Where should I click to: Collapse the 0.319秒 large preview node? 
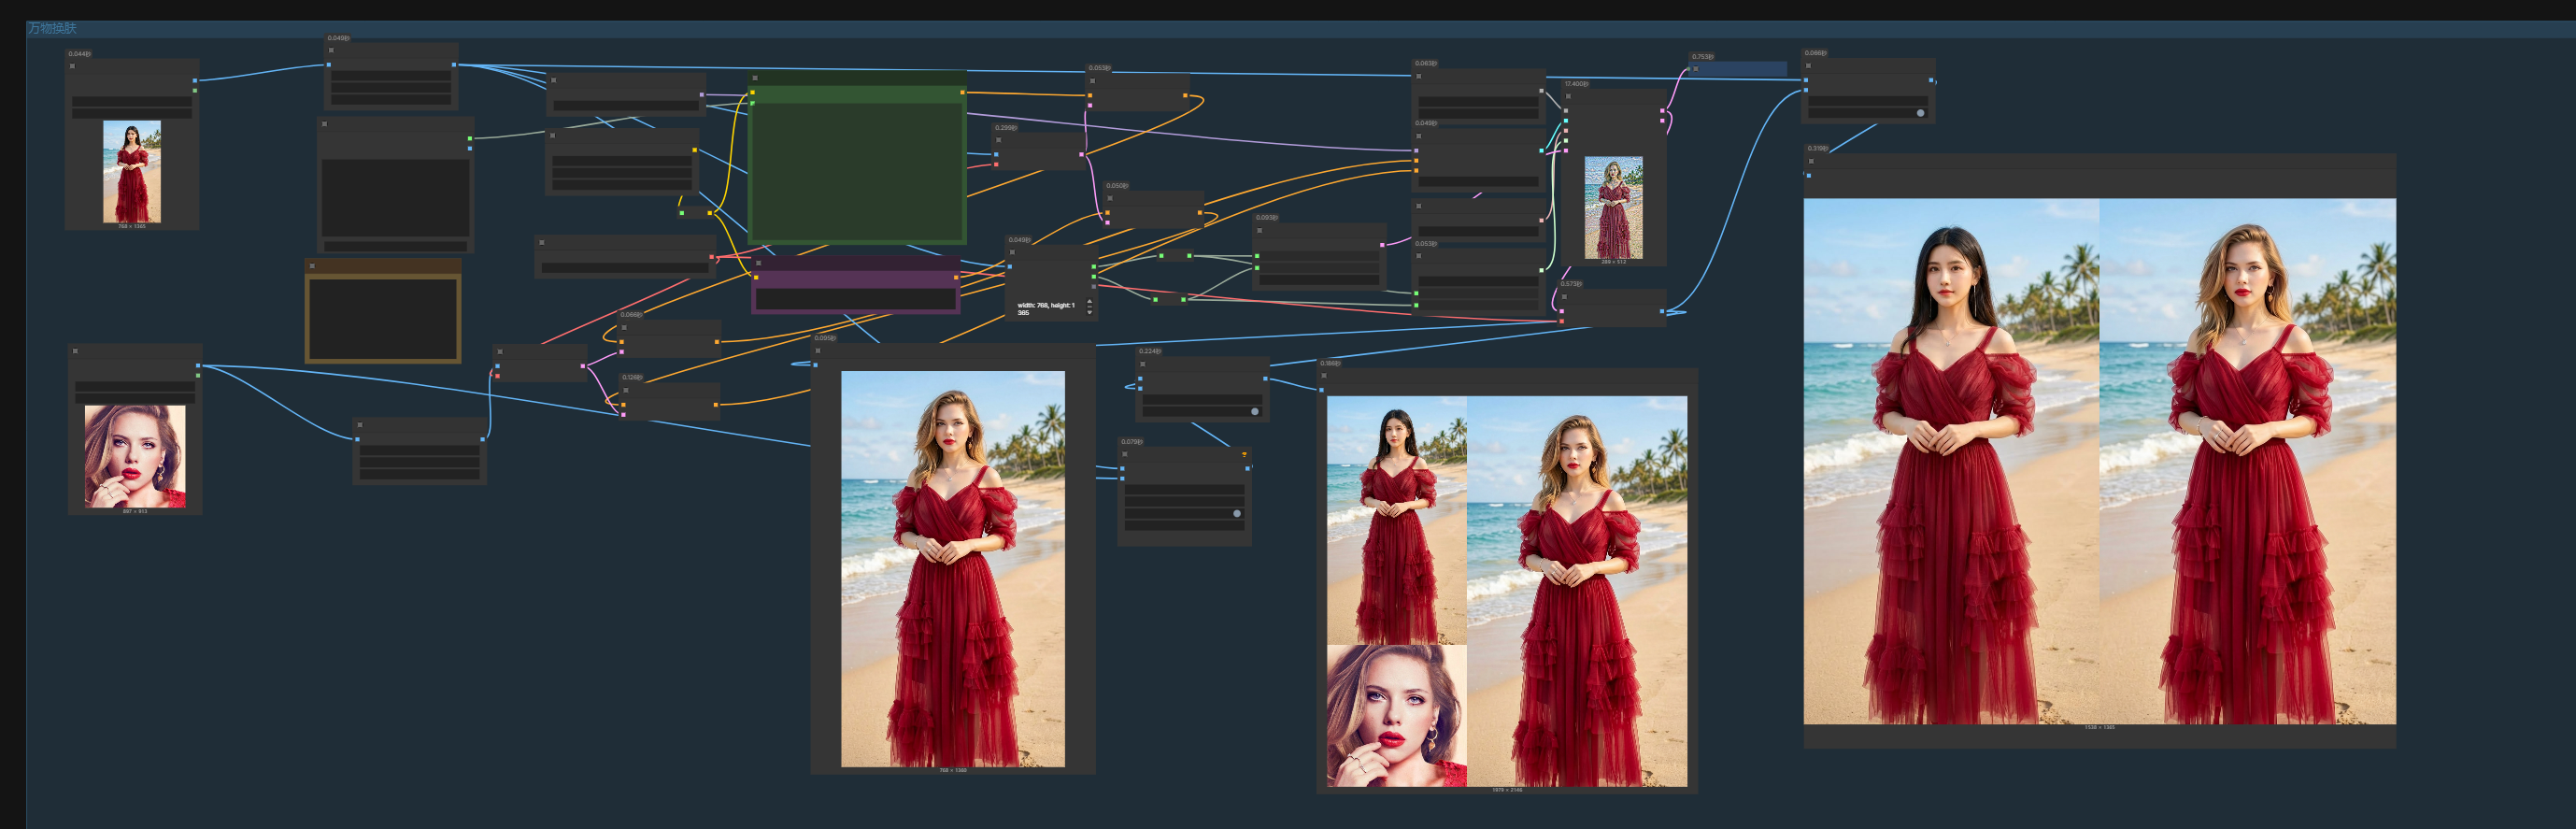(1811, 161)
